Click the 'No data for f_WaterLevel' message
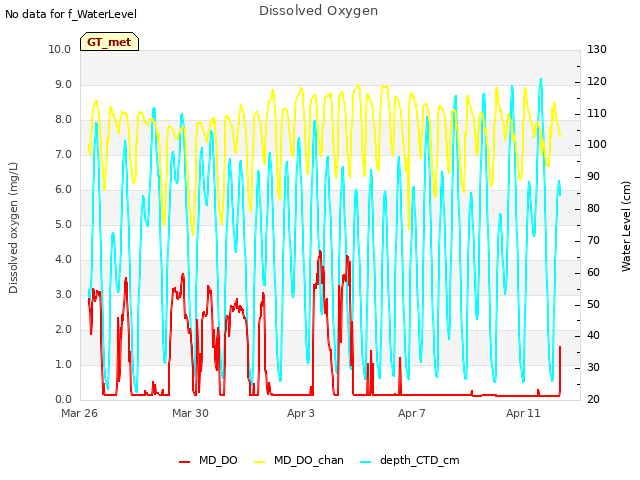The width and height of the screenshot is (640, 480). coord(71,14)
